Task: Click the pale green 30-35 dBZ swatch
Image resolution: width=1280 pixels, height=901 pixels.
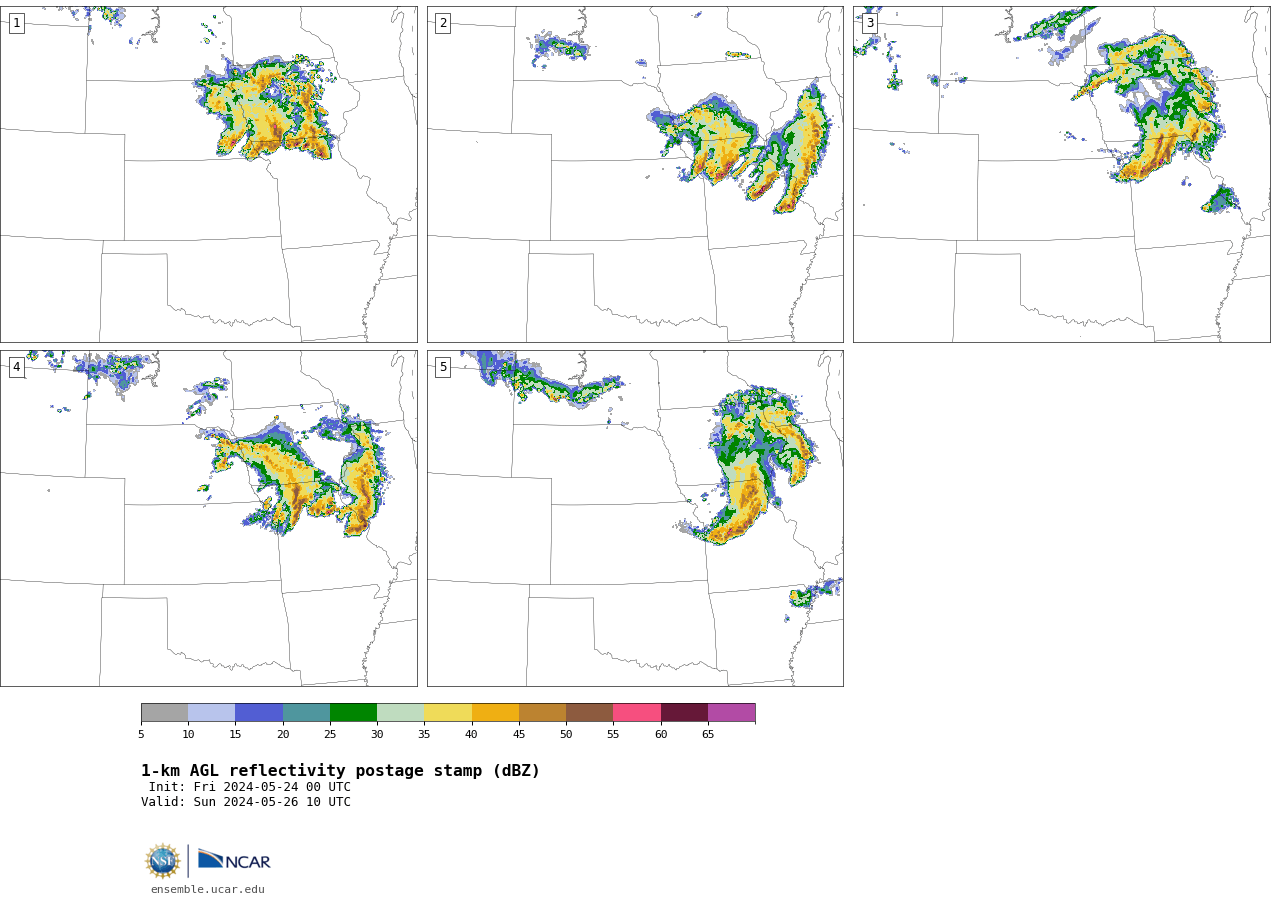Action: tap(400, 713)
